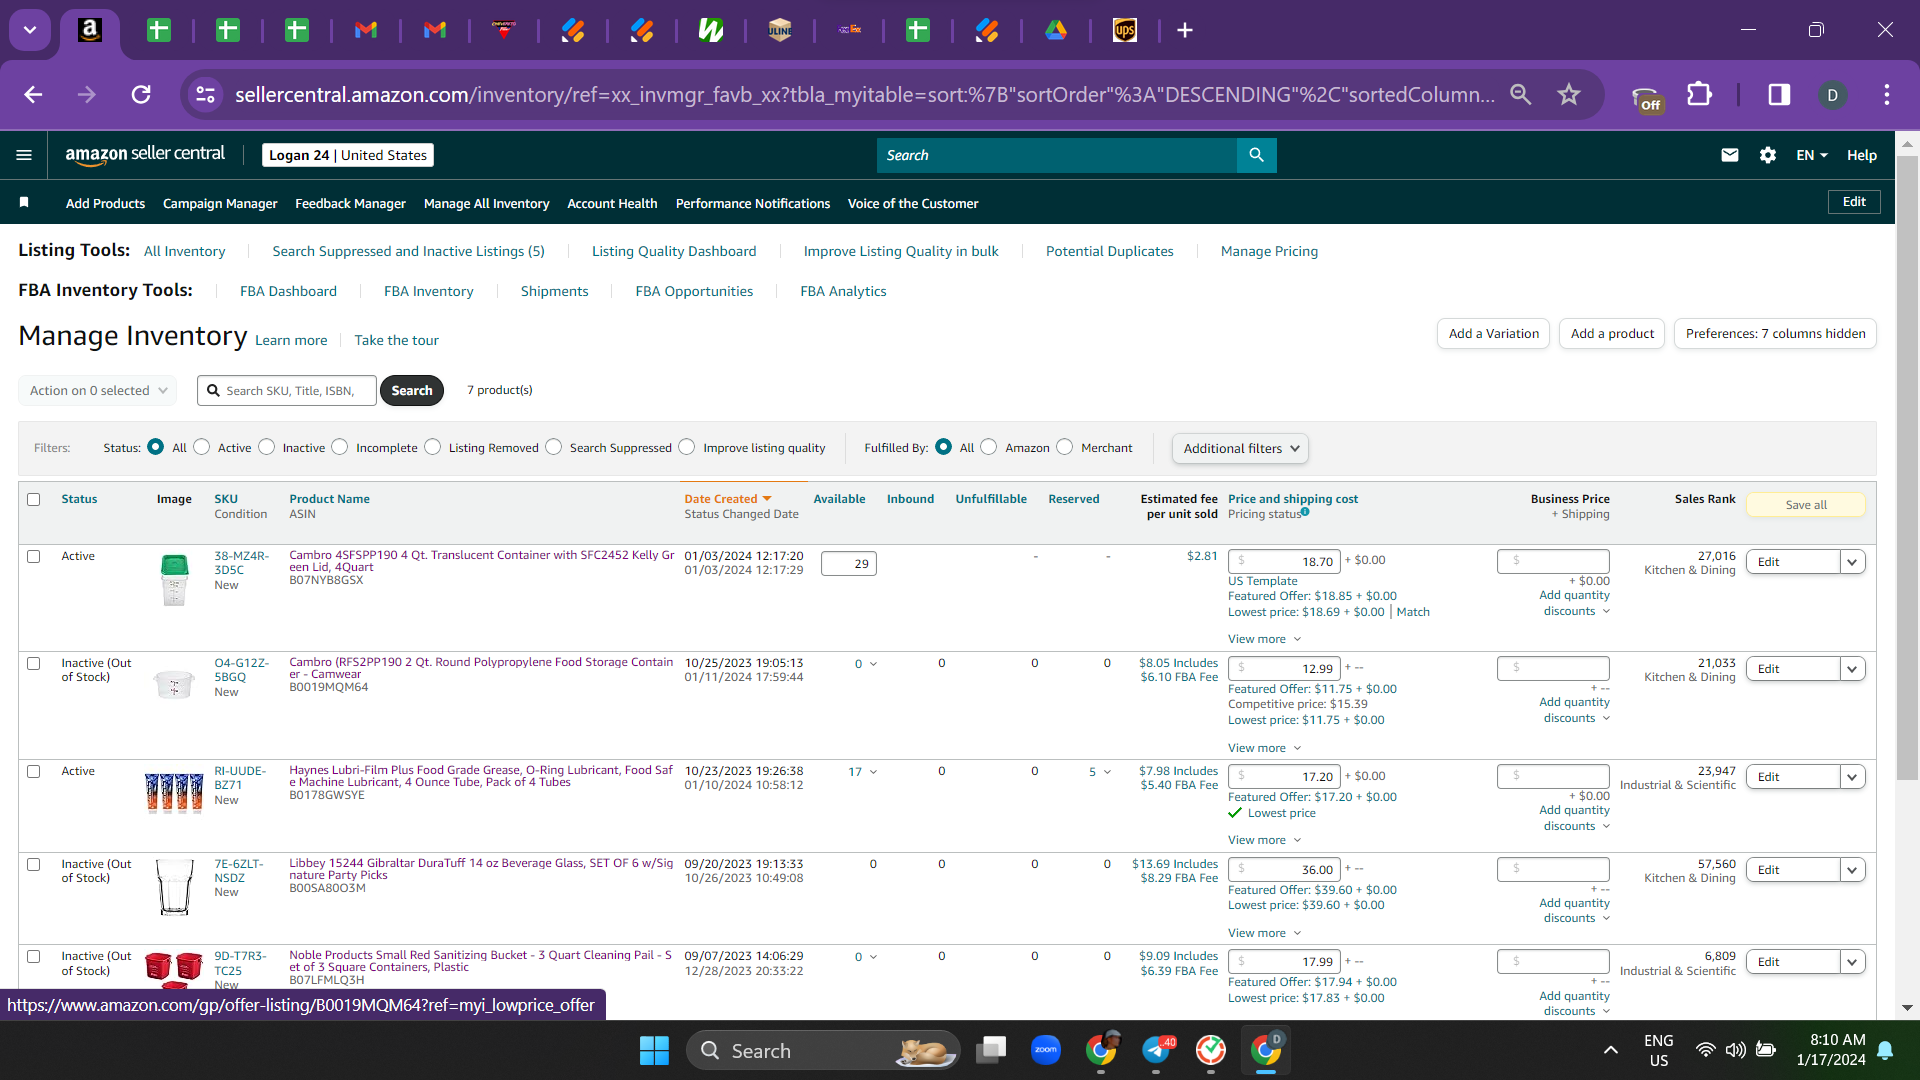Open Zoom from the taskbar
This screenshot has width=1920, height=1080.
1046,1050
